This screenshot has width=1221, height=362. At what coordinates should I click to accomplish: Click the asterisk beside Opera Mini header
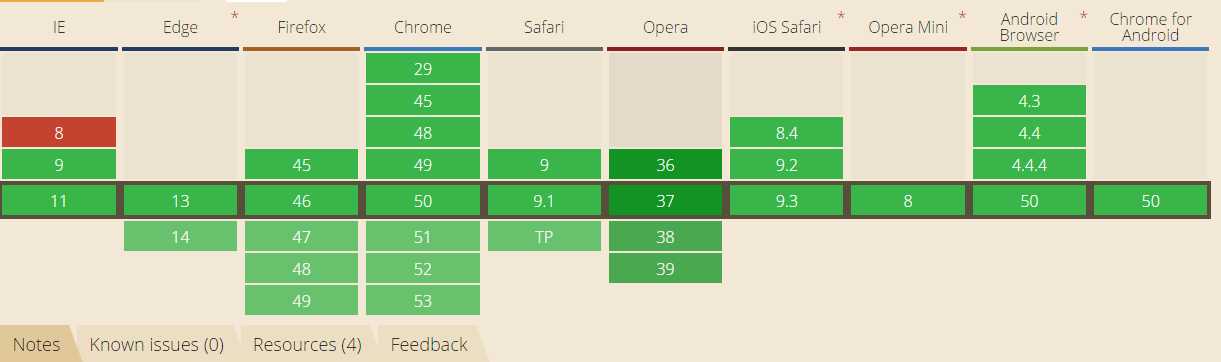(x=963, y=17)
